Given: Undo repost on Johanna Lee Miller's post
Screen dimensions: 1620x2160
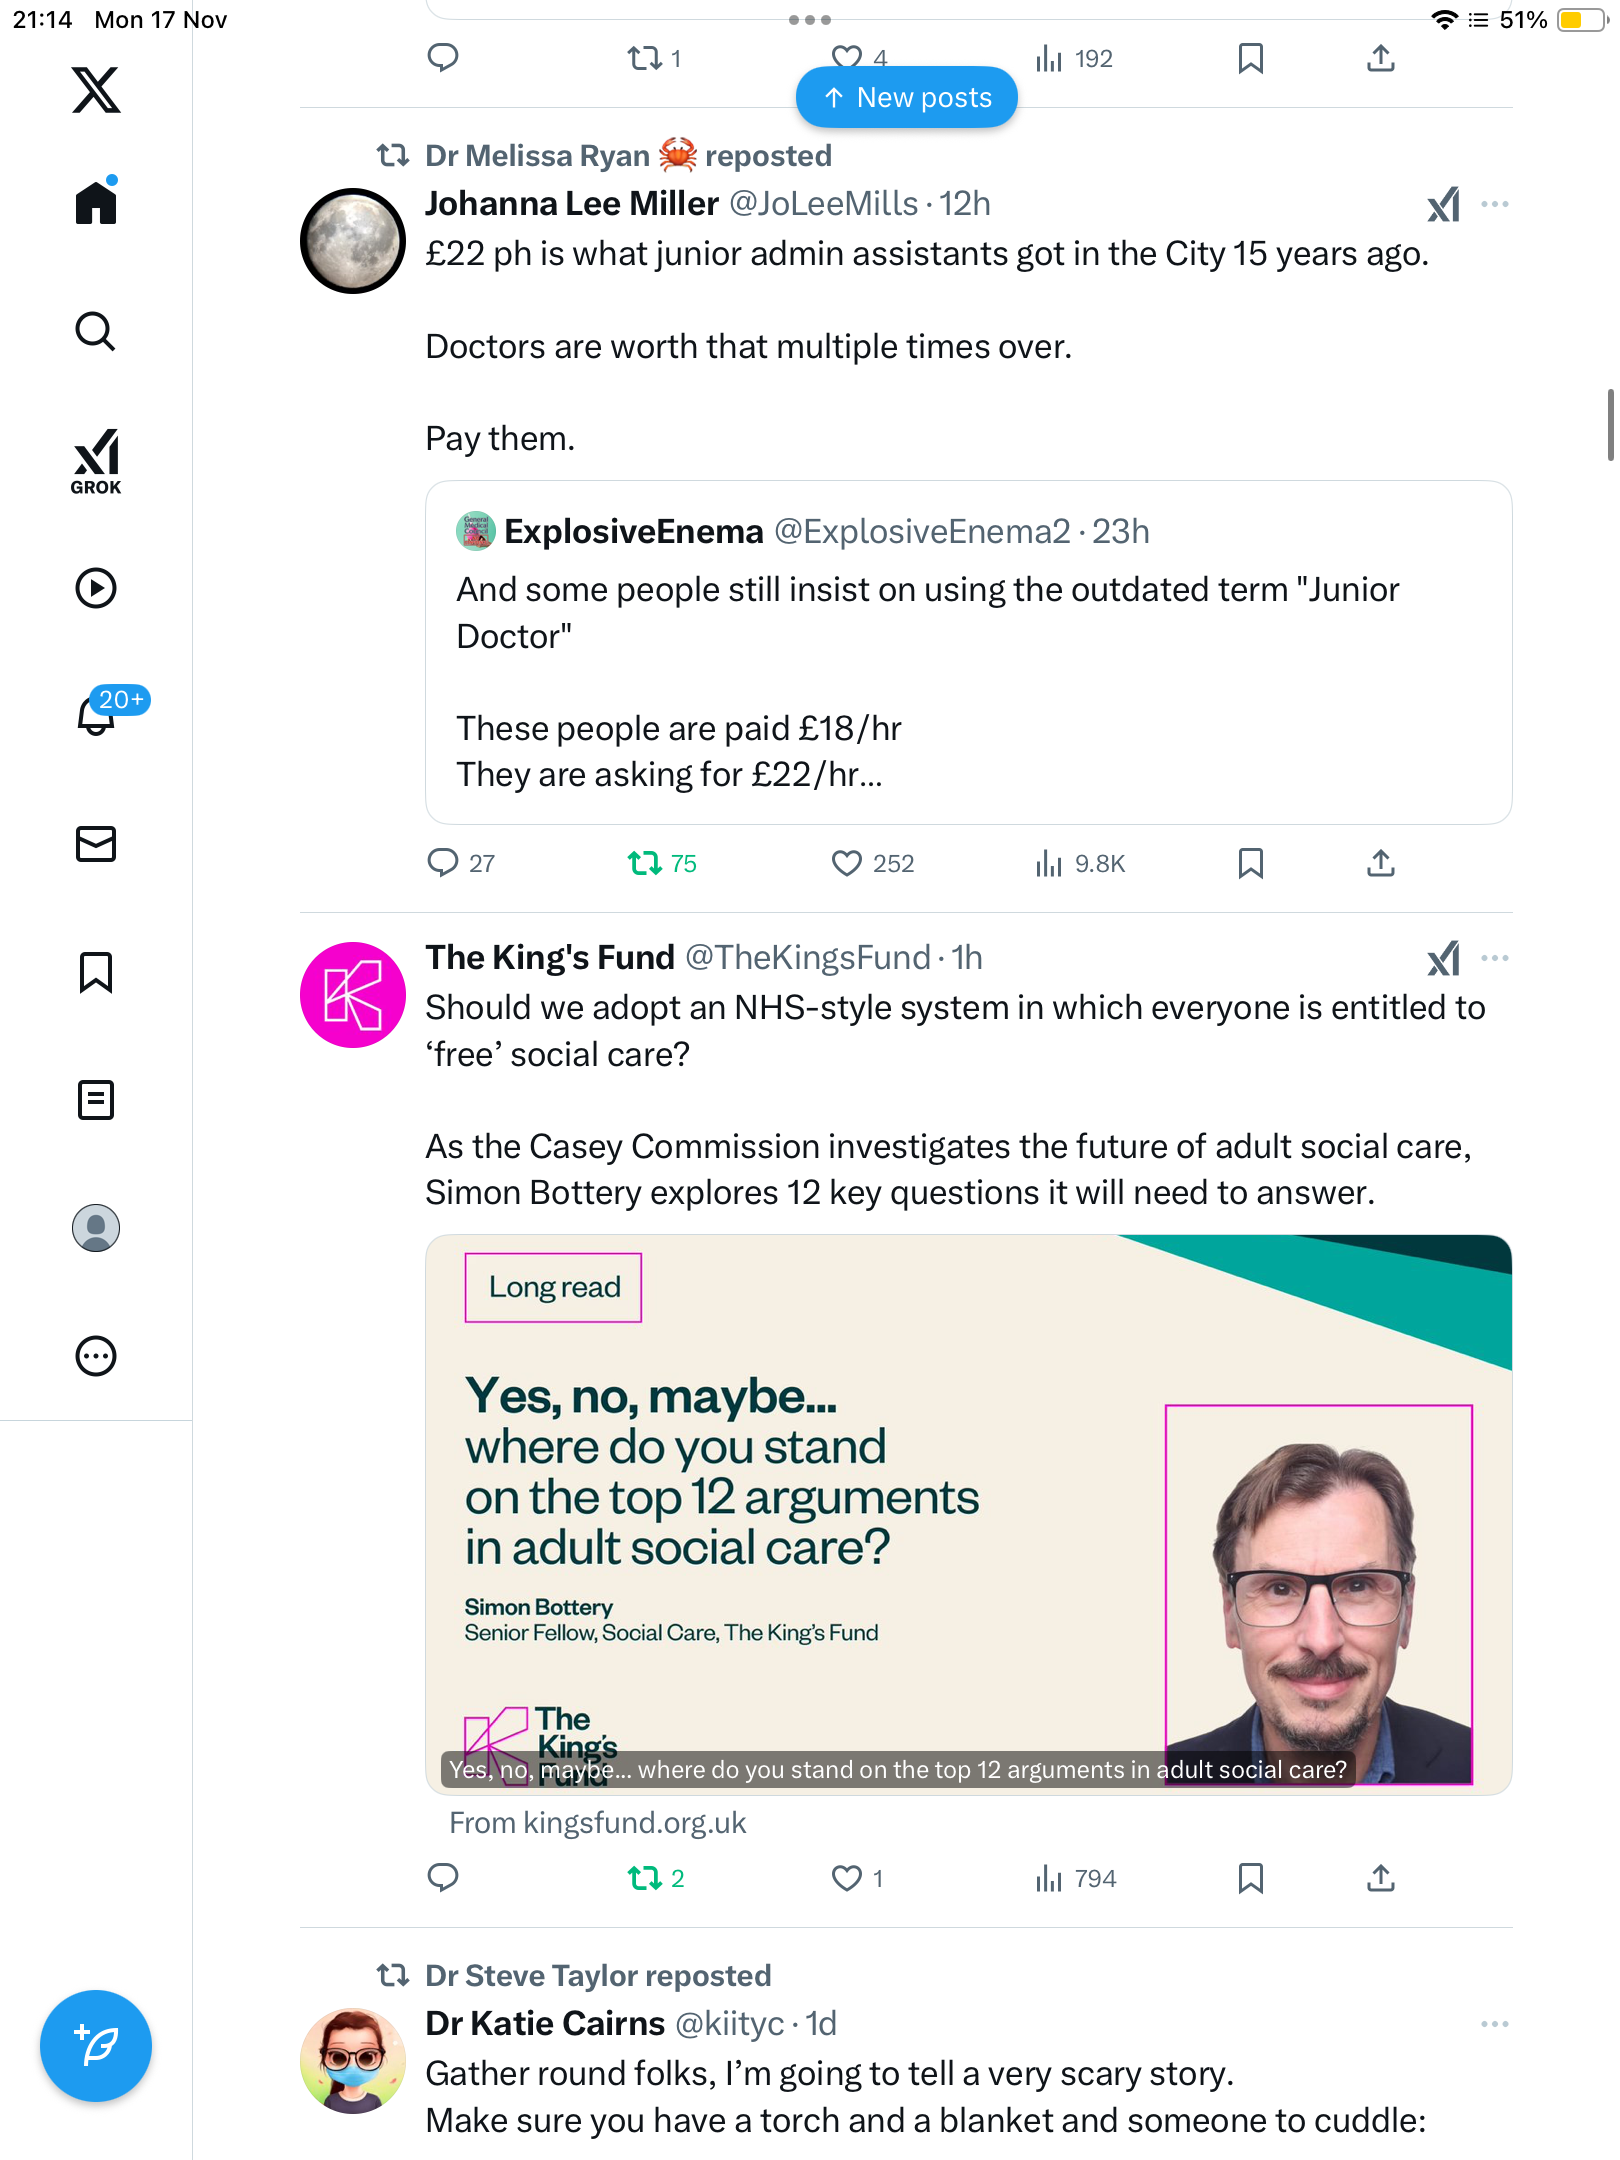Looking at the screenshot, I should tap(645, 863).
